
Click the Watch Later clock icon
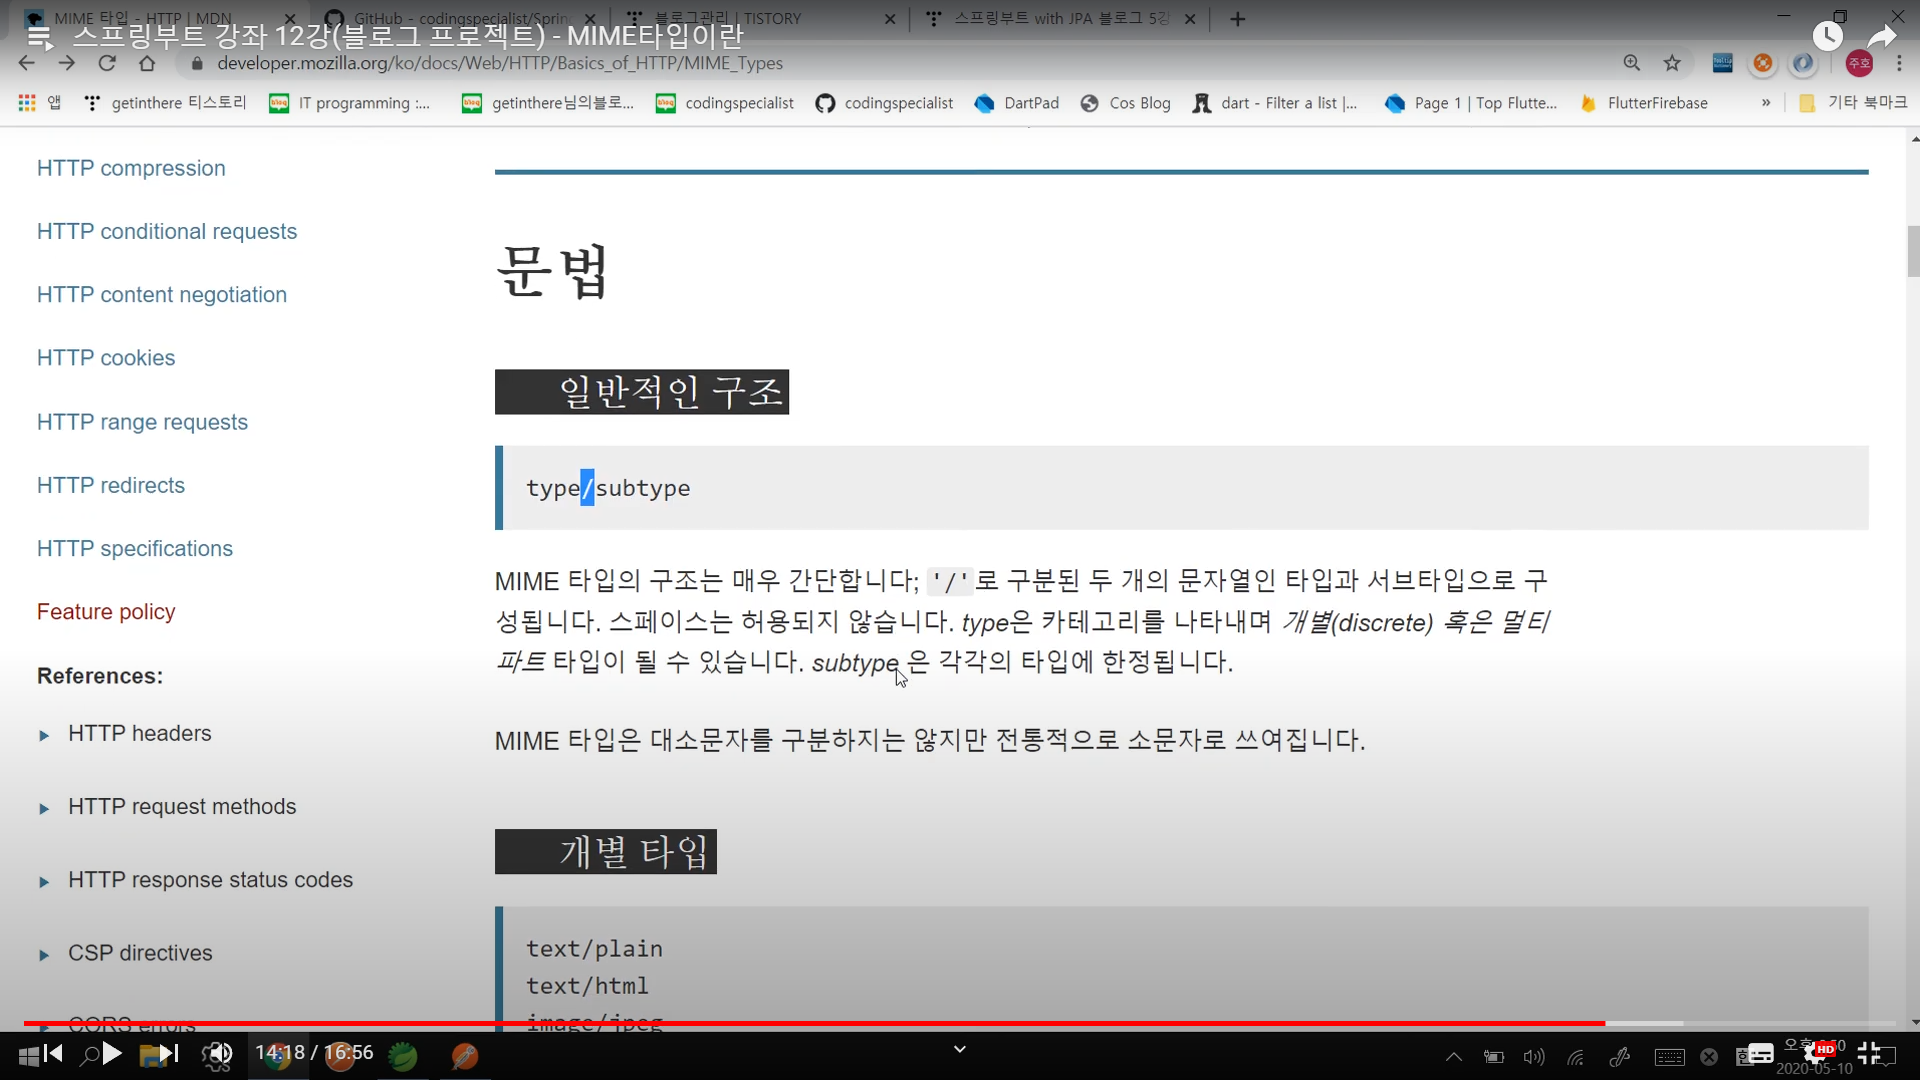[1827, 37]
